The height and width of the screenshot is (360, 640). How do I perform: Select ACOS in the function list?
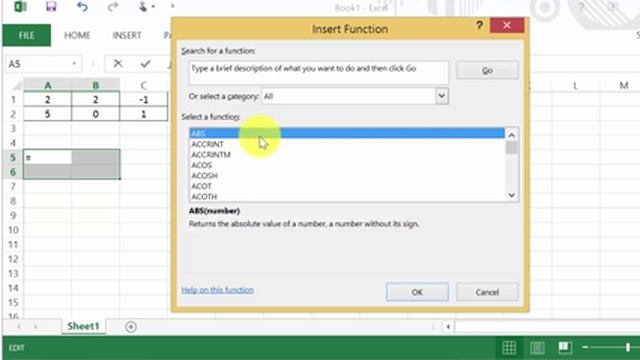click(347, 165)
